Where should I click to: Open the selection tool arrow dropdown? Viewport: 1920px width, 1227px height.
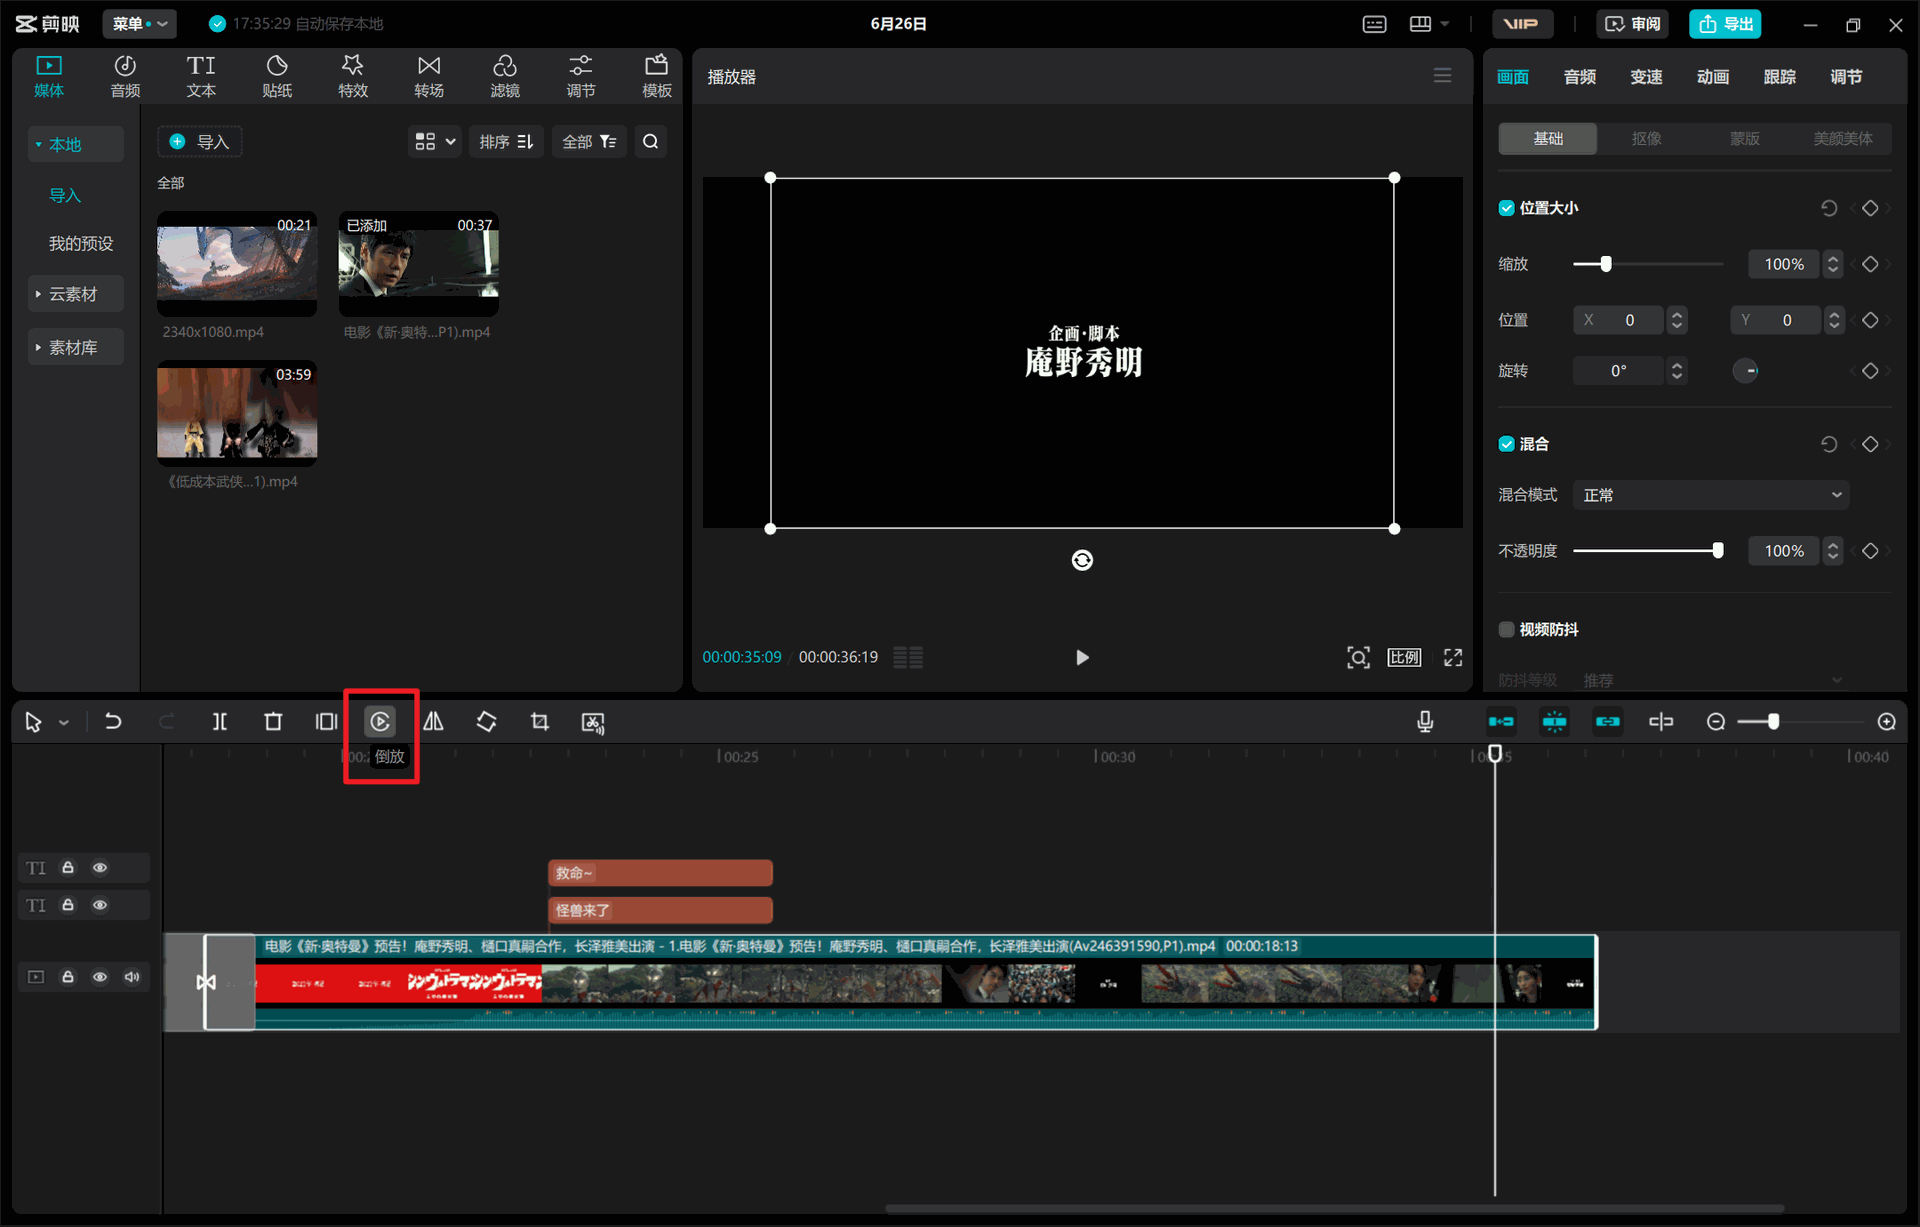pyautogui.click(x=64, y=722)
